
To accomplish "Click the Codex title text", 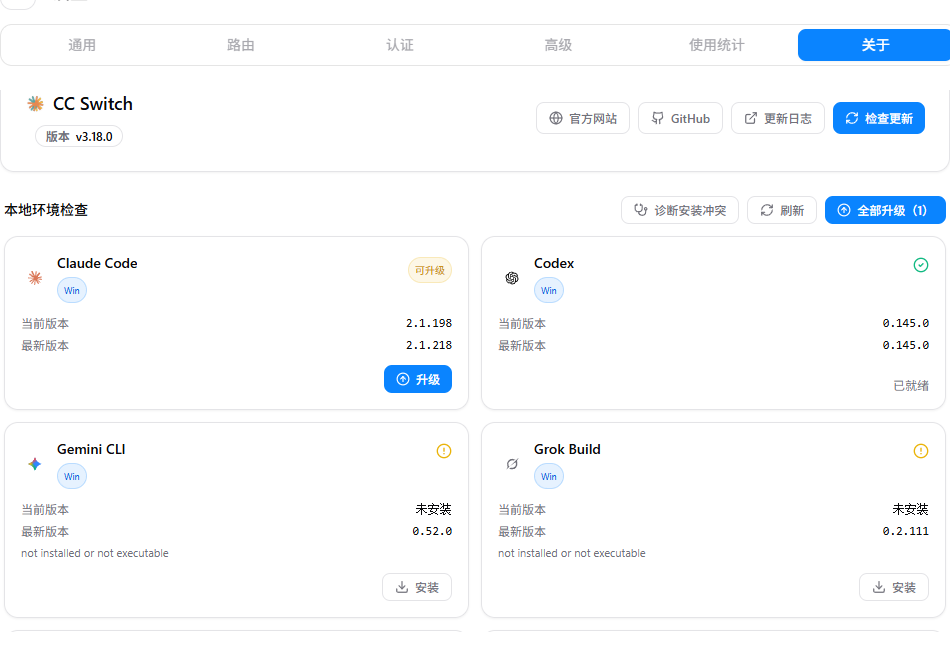I will 554,263.
